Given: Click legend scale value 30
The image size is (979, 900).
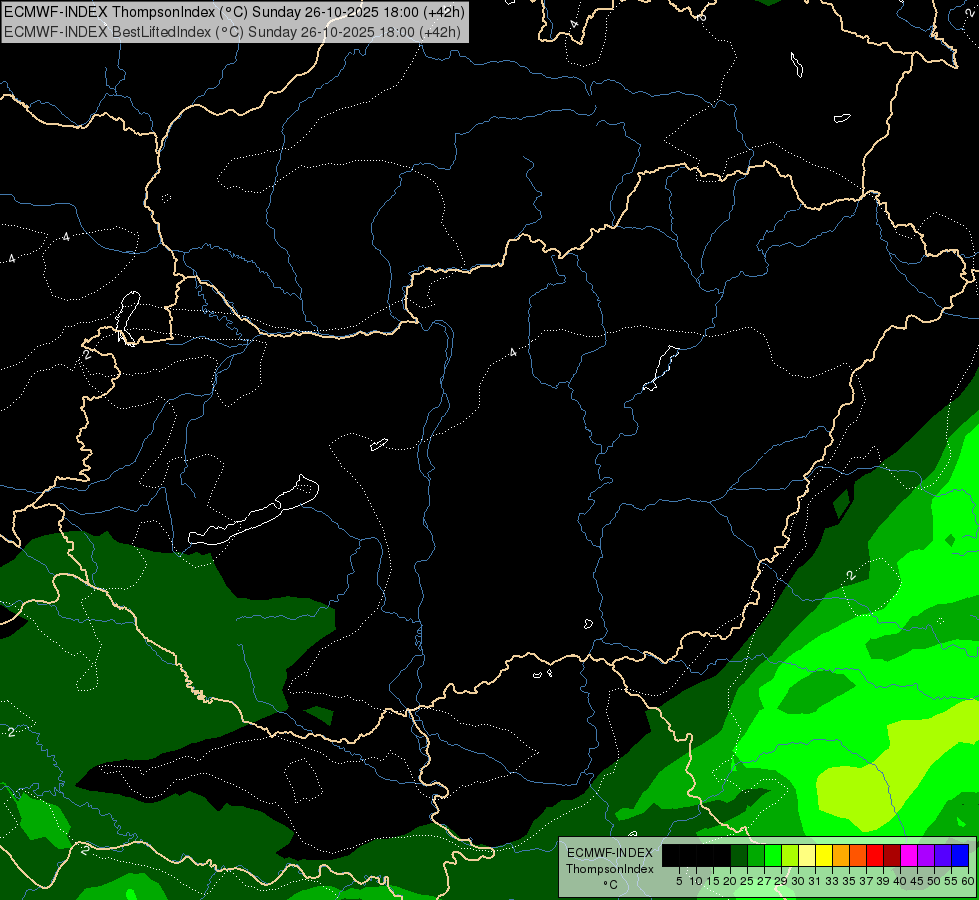Looking at the screenshot, I should coord(798,881).
